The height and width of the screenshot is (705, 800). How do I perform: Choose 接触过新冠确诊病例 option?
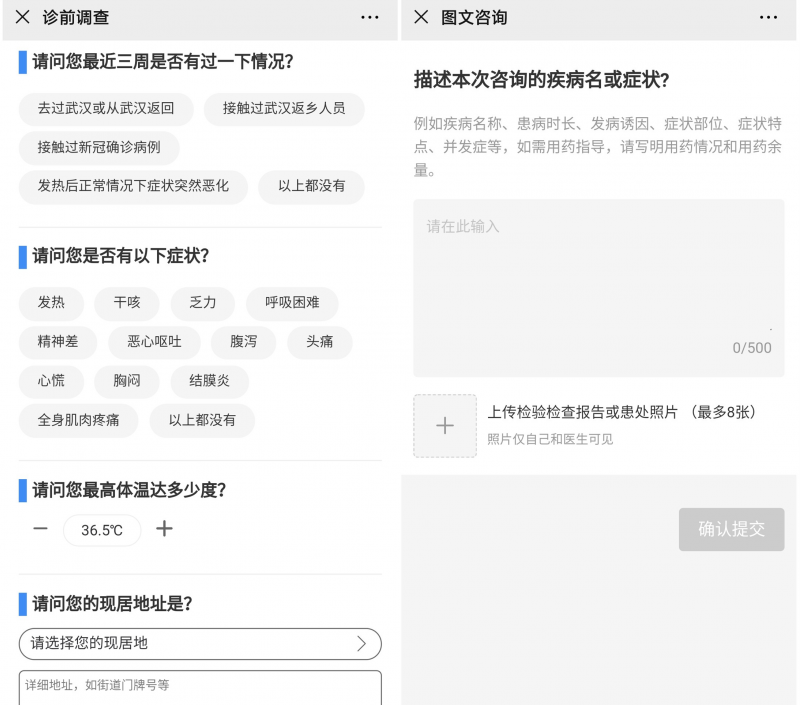[x=99, y=148]
